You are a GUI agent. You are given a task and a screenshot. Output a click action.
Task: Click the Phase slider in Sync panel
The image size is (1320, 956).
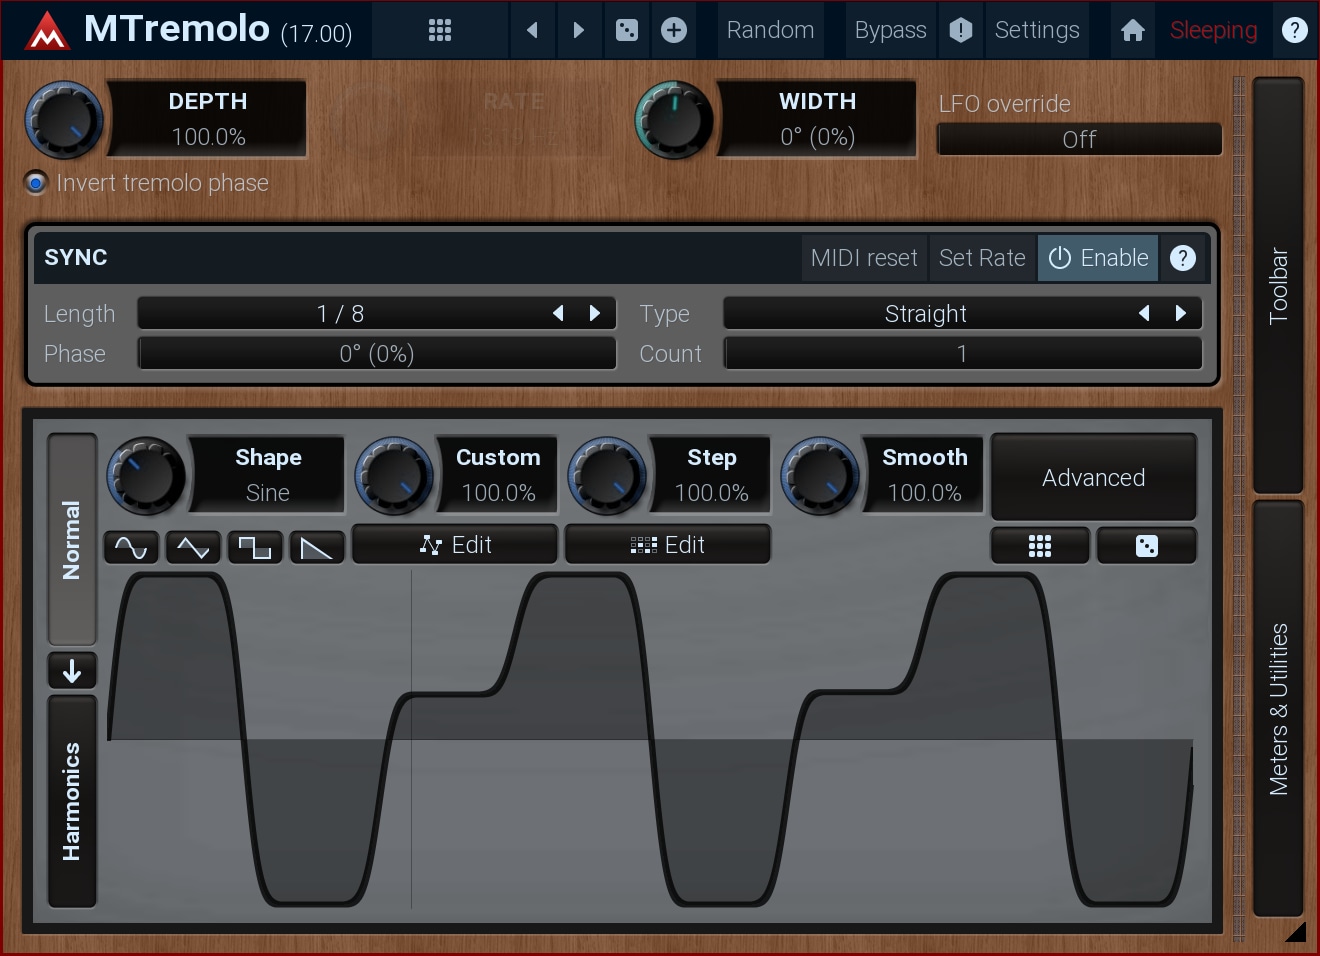point(377,354)
